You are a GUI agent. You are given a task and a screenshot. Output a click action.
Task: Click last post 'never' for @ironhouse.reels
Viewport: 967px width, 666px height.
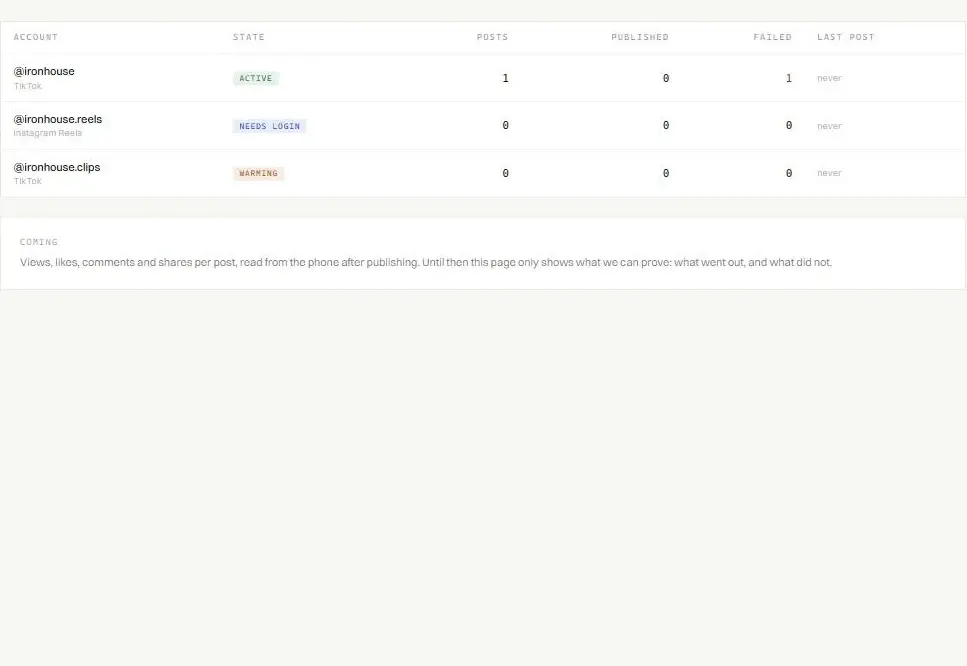[x=829, y=126]
